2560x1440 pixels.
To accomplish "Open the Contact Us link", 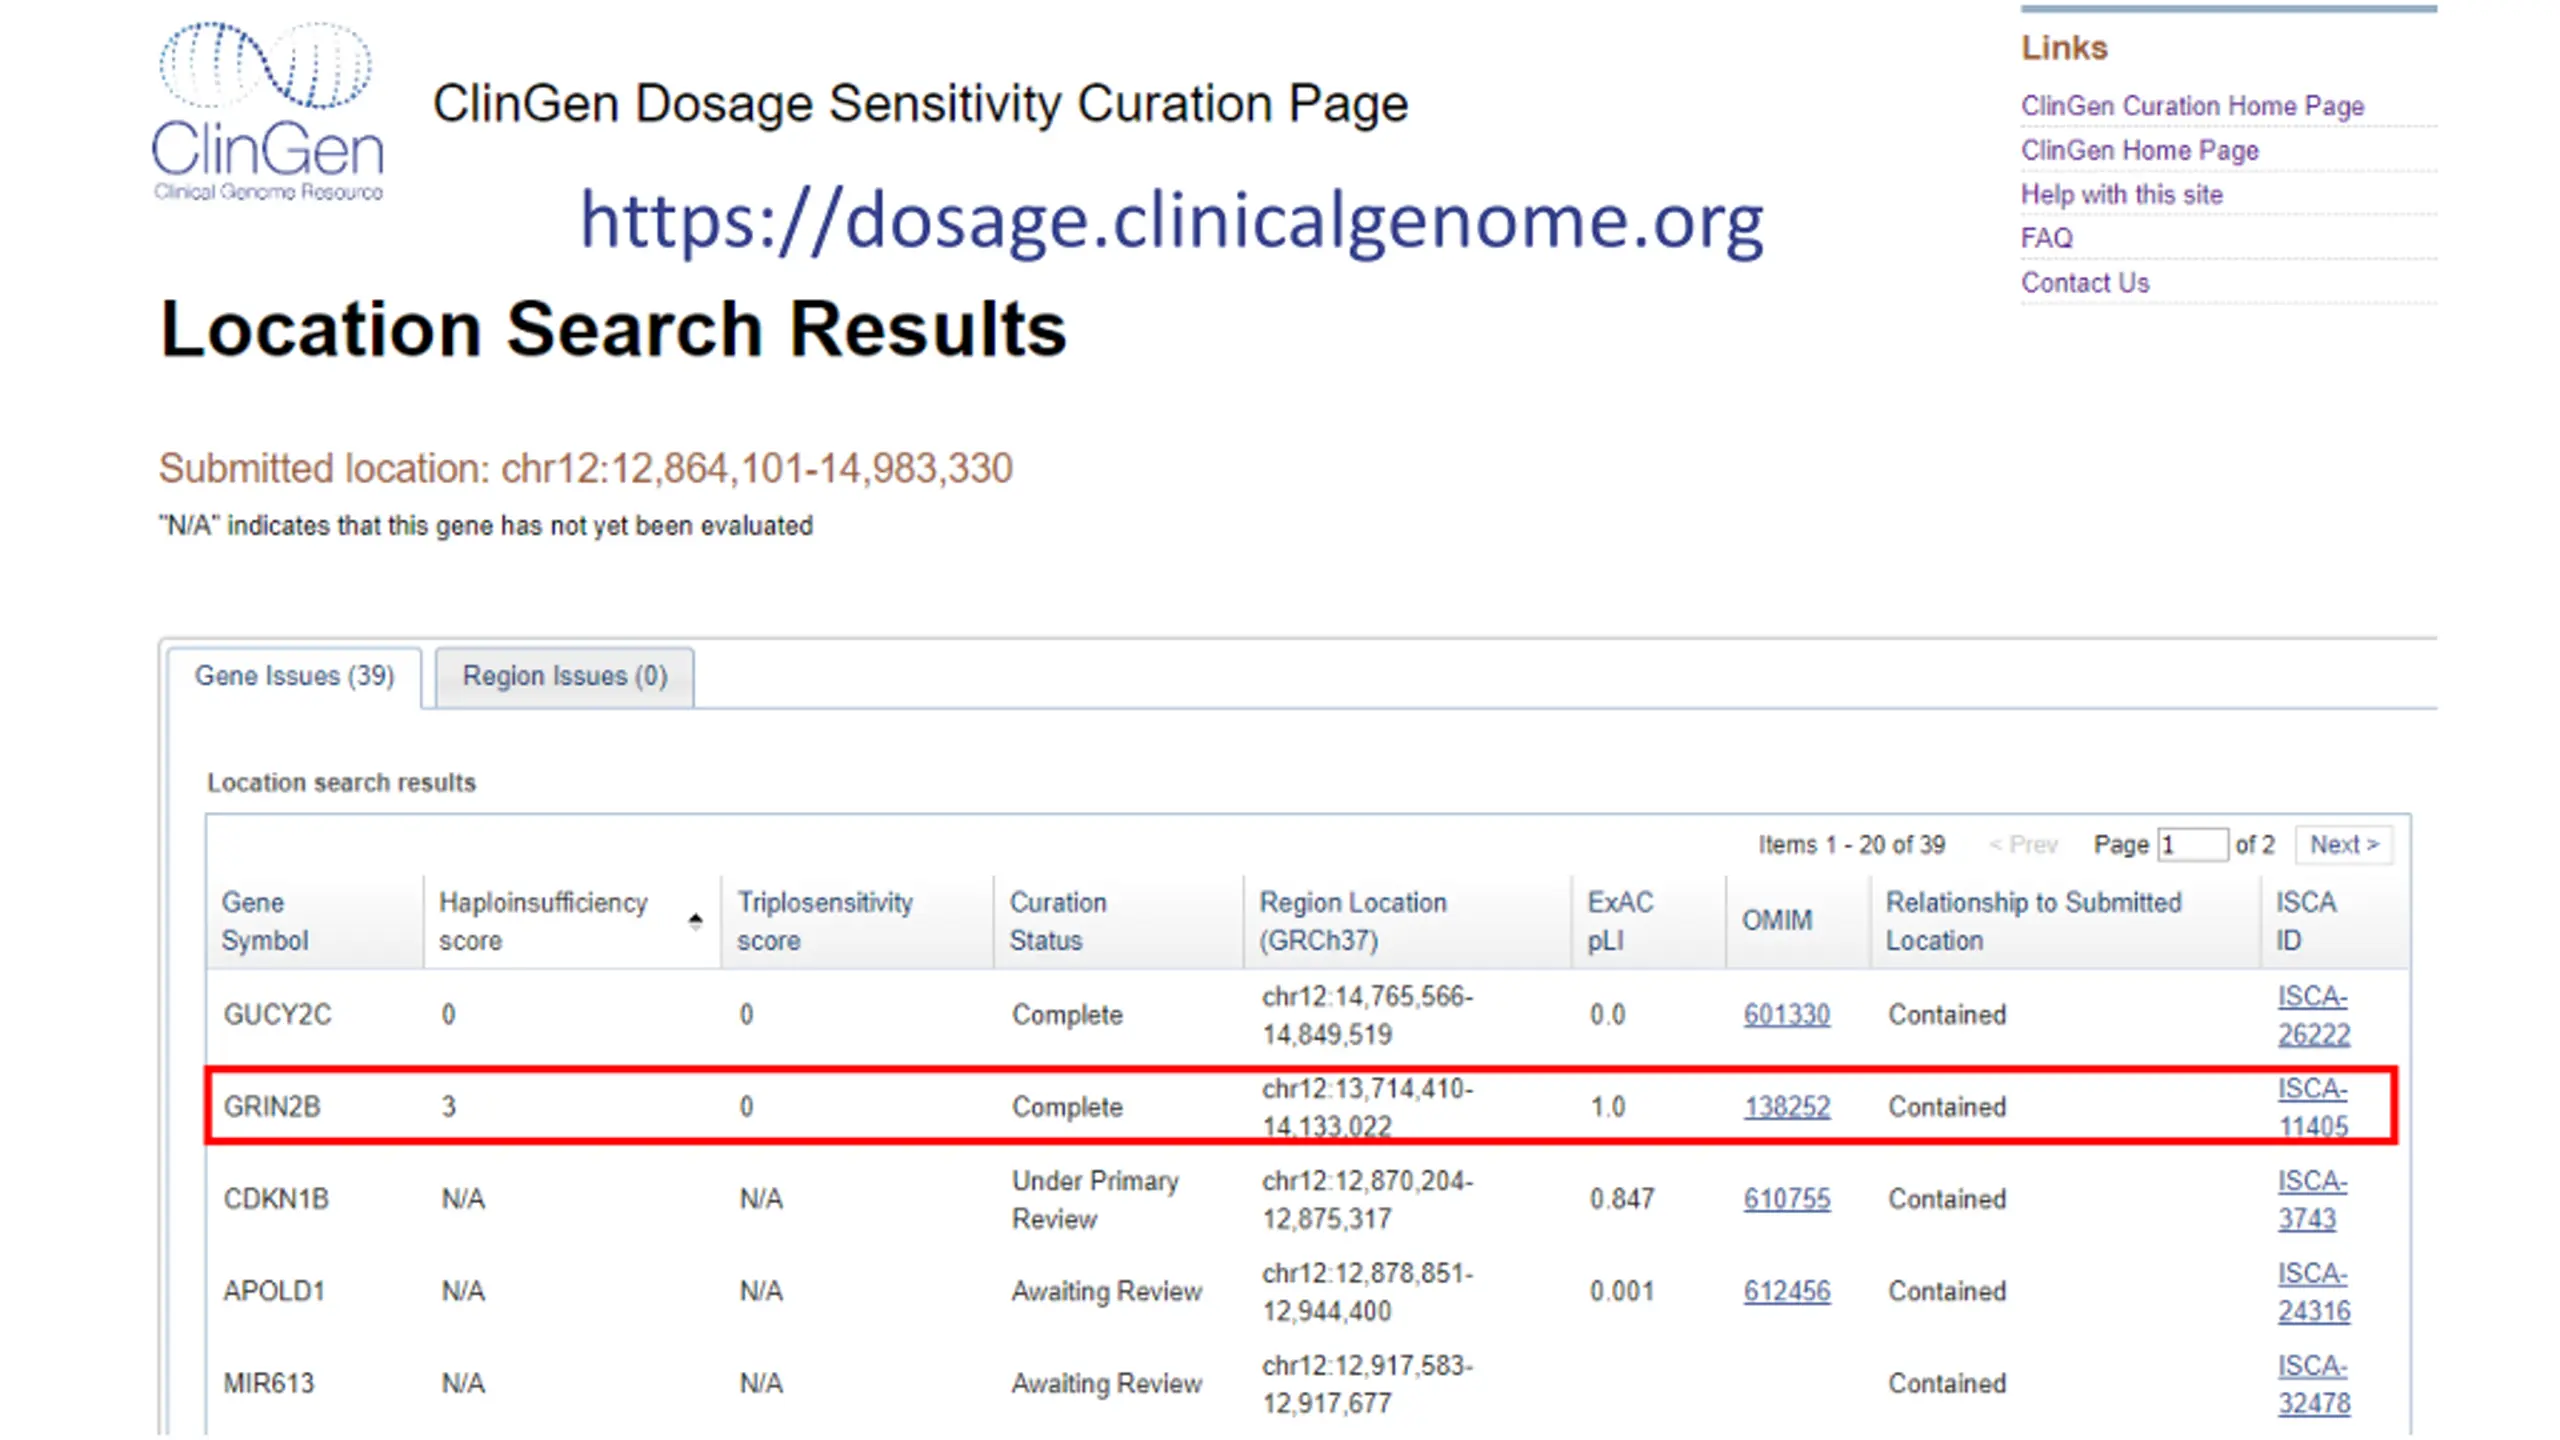I will click(2084, 282).
